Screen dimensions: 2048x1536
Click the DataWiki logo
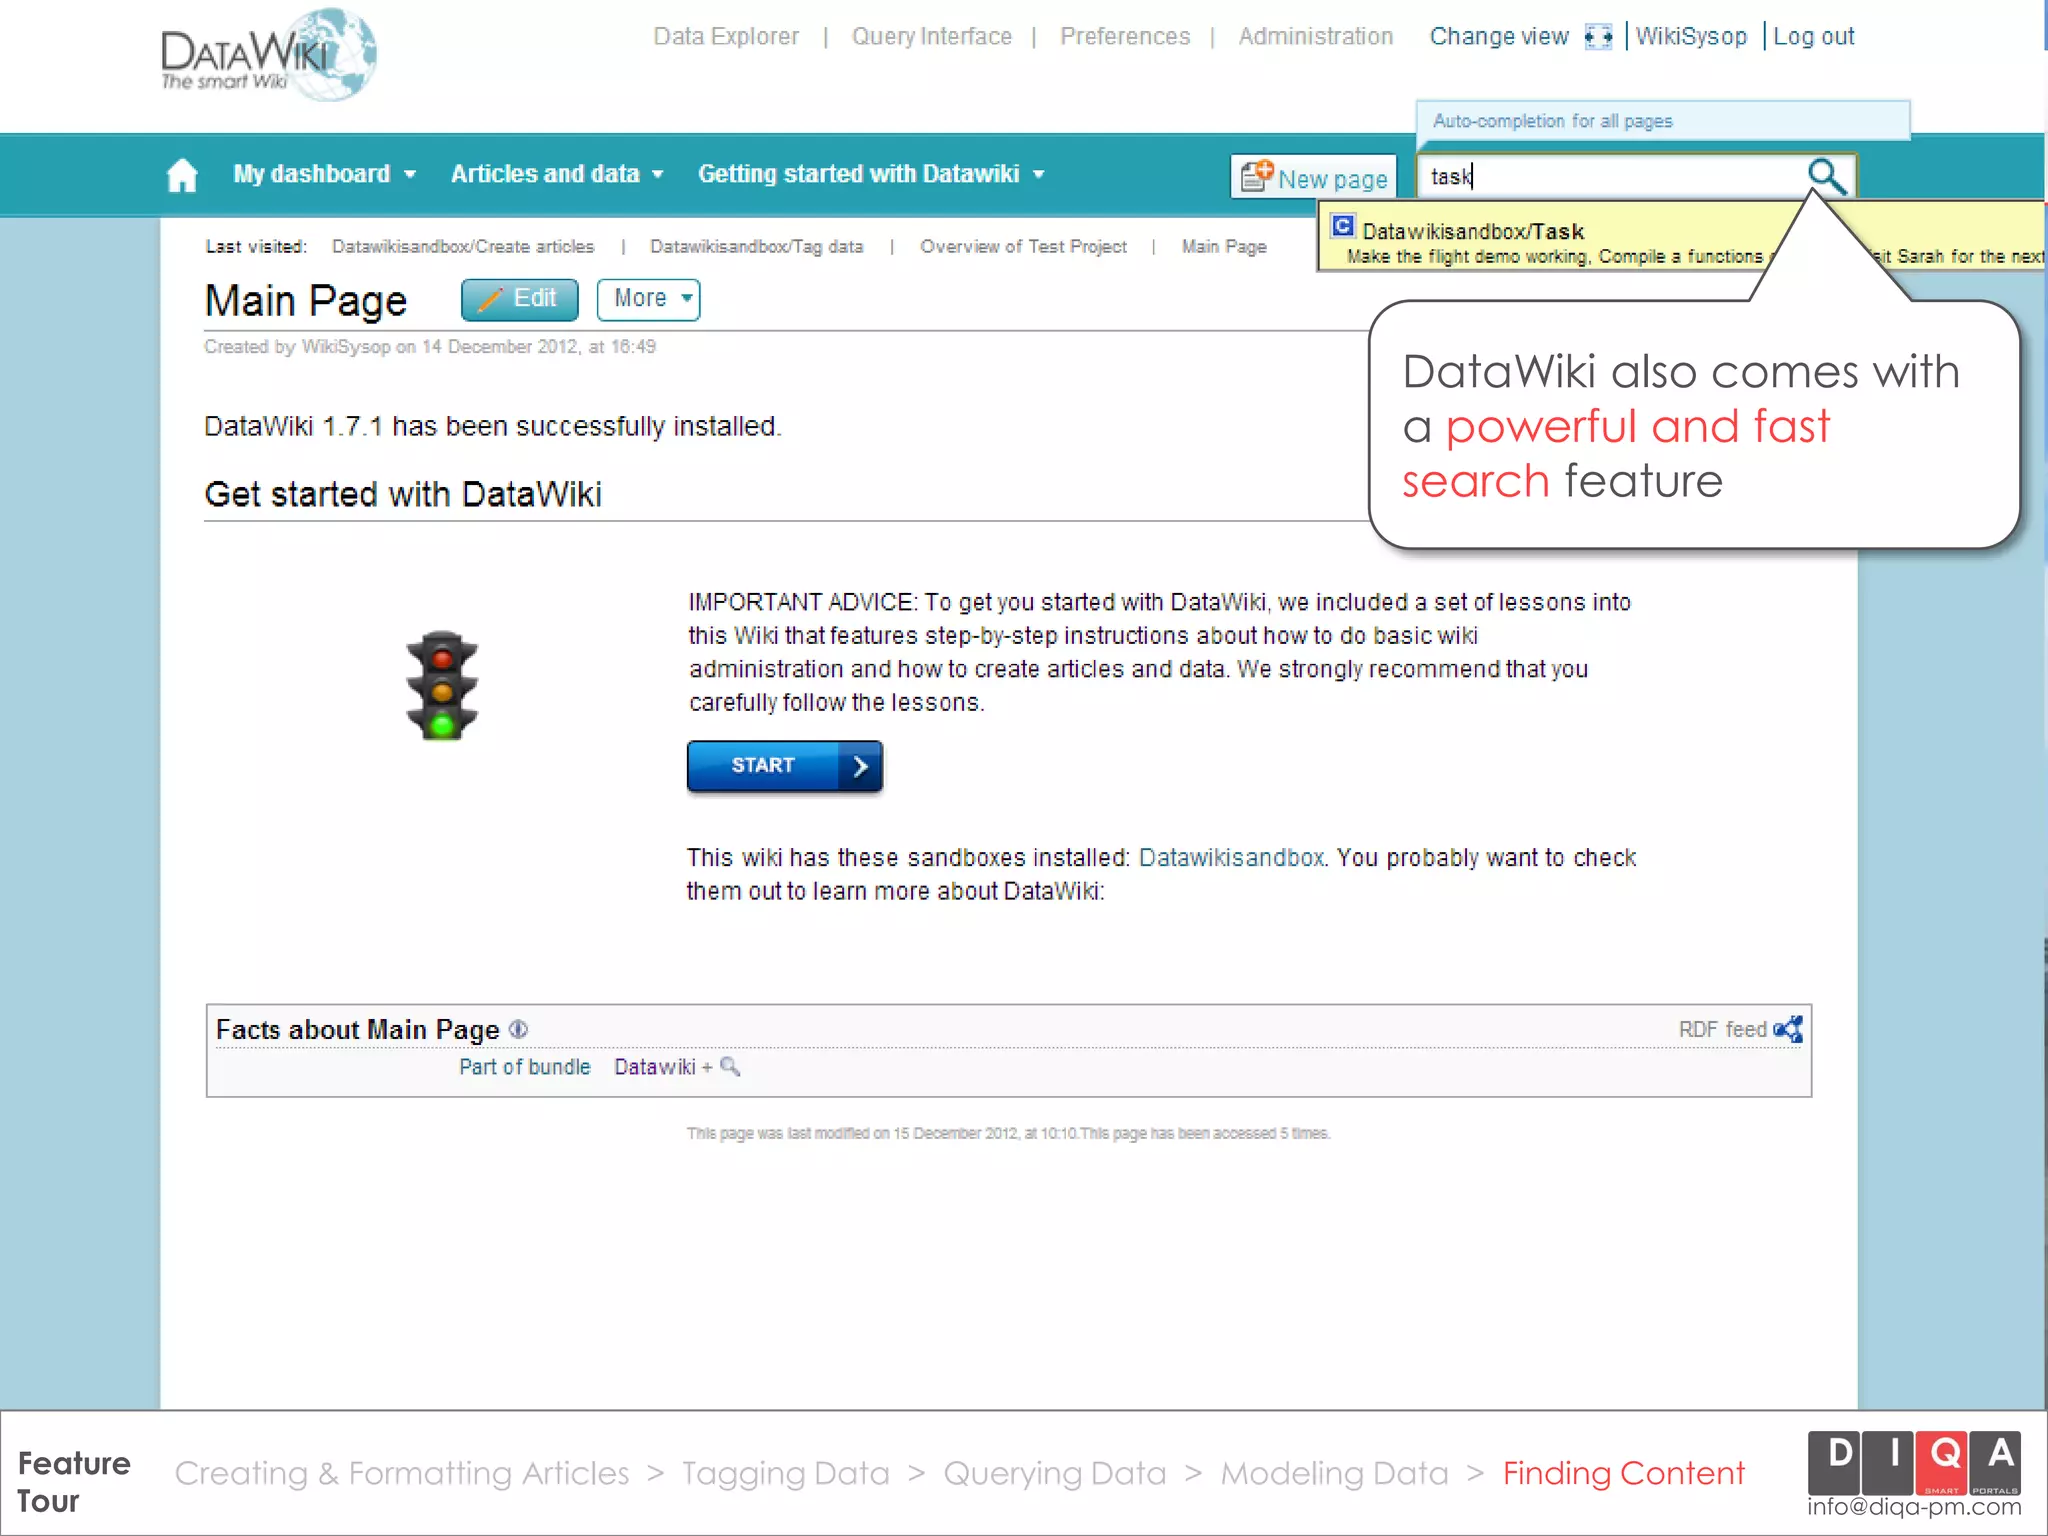[x=268, y=56]
